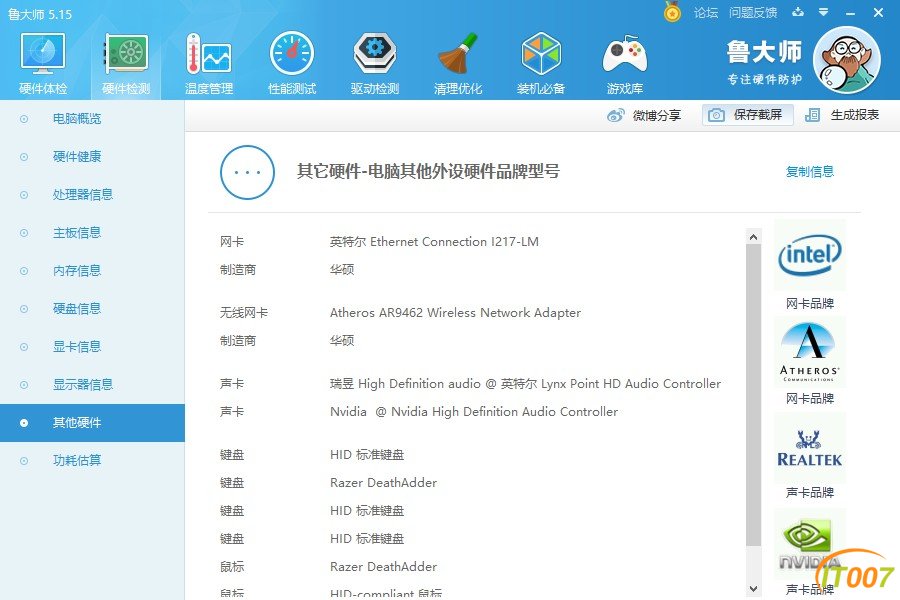Click 英特尔 Ethernet Connection I217-LM text

click(x=434, y=242)
